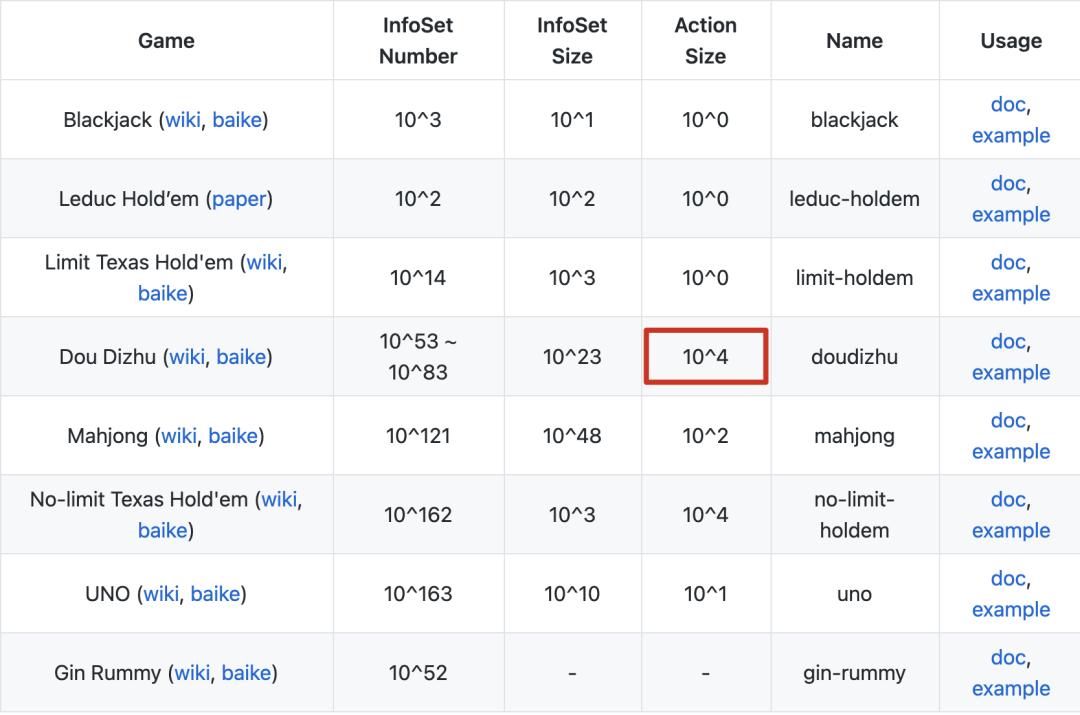Screen dimensions: 1080x715
Task: Open the Dou Dizhu baike link
Action: (x=241, y=357)
